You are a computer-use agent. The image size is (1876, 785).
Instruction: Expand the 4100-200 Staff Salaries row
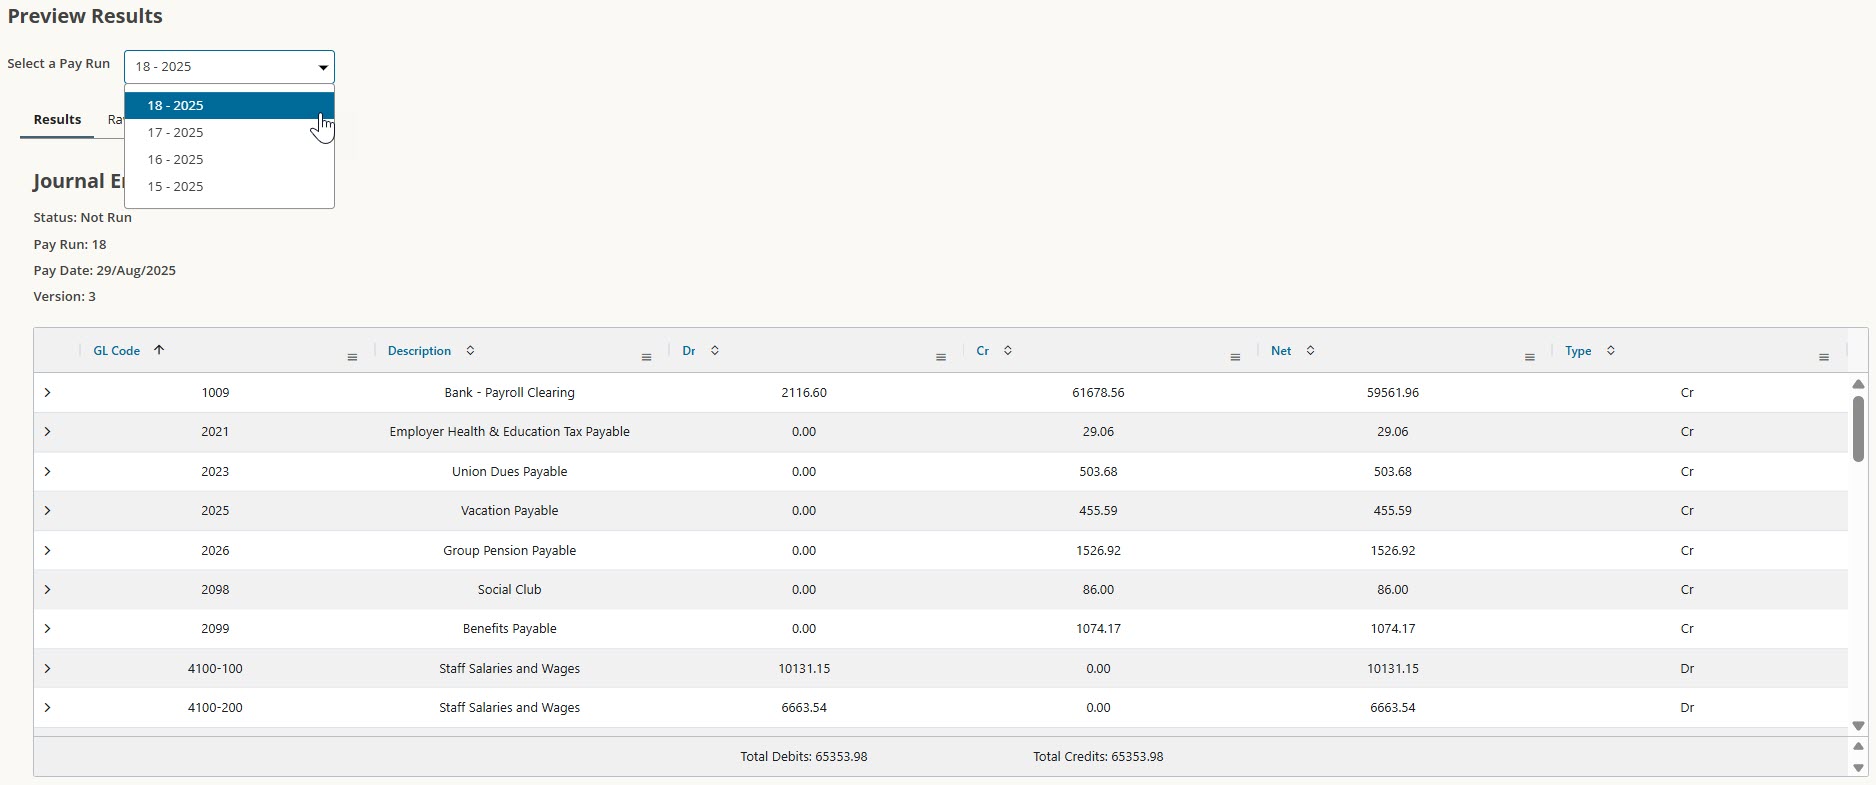pyautogui.click(x=47, y=707)
